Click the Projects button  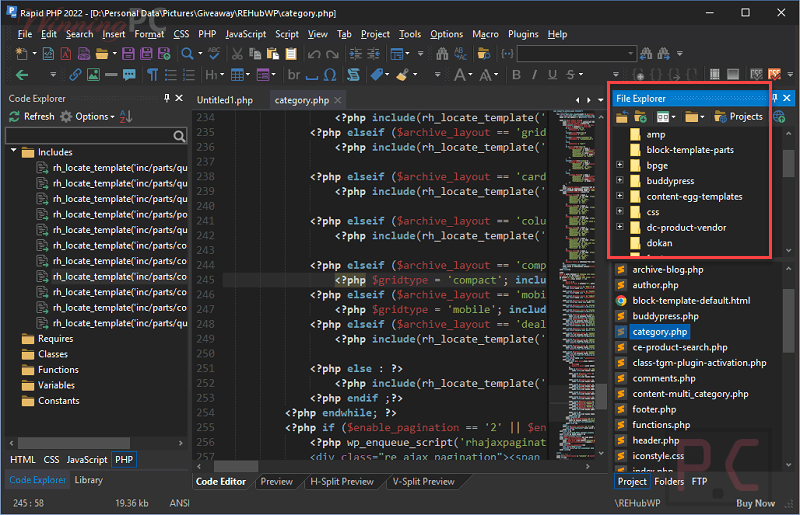tap(738, 117)
